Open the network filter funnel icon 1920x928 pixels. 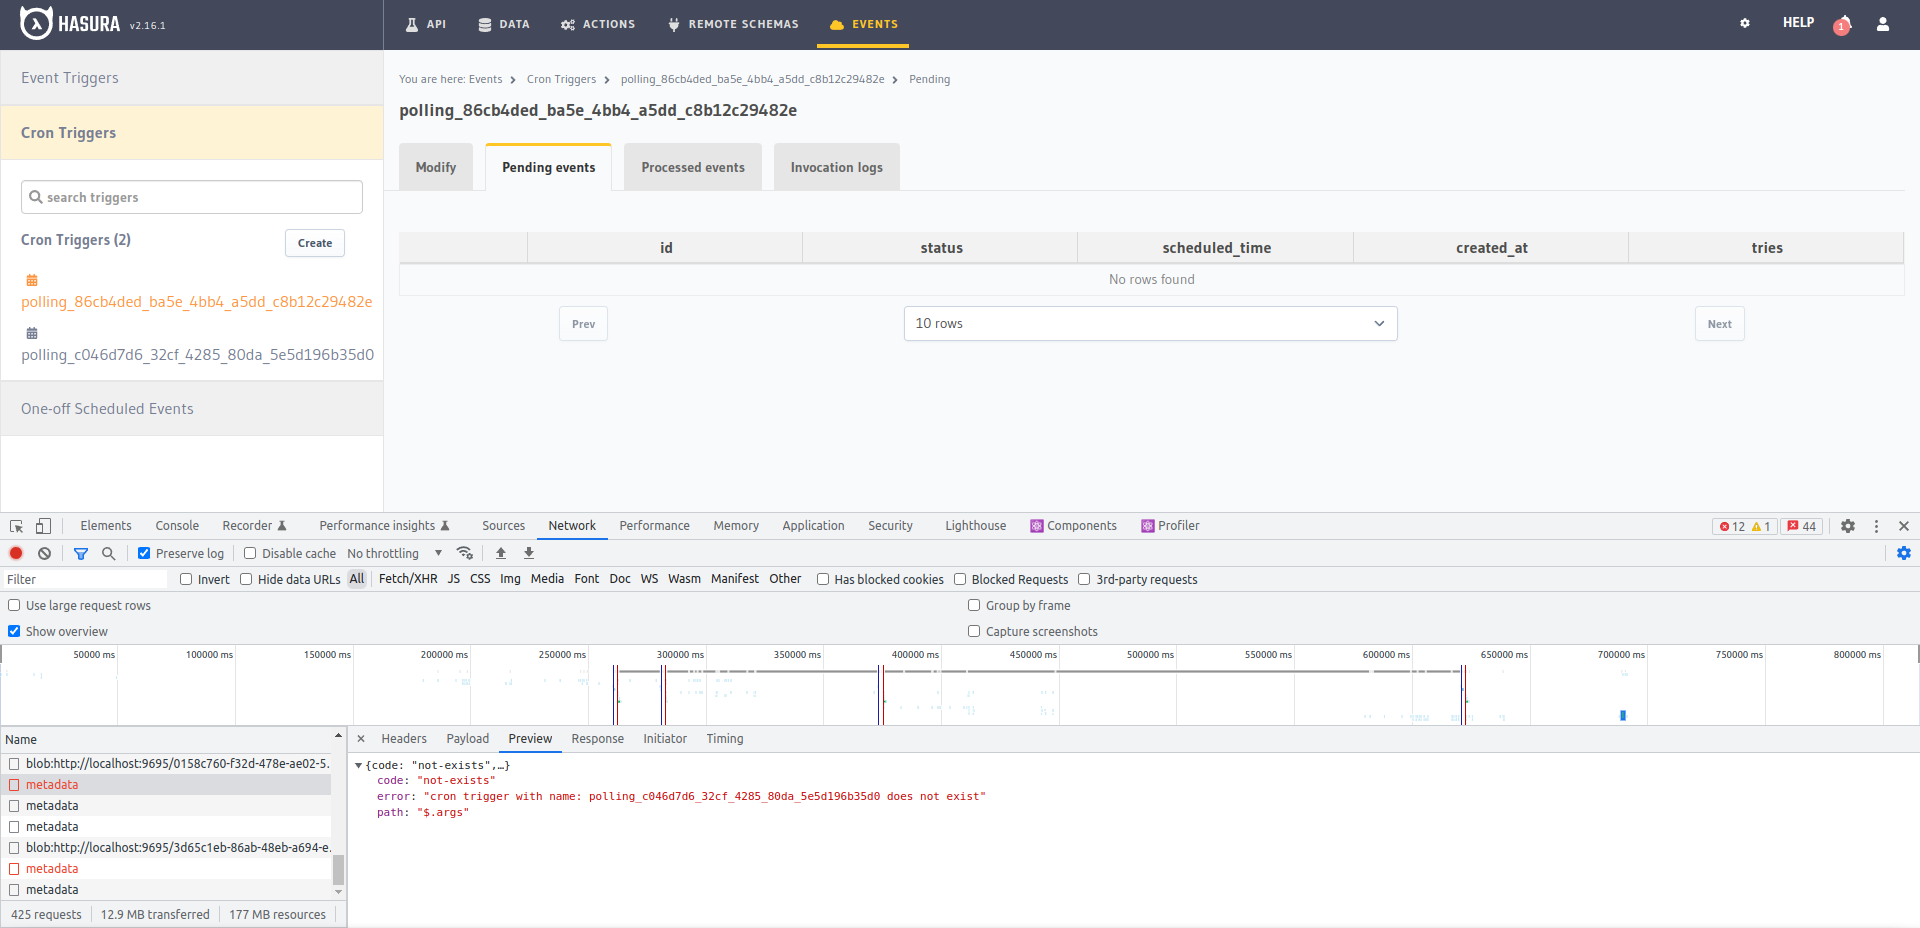(x=81, y=553)
